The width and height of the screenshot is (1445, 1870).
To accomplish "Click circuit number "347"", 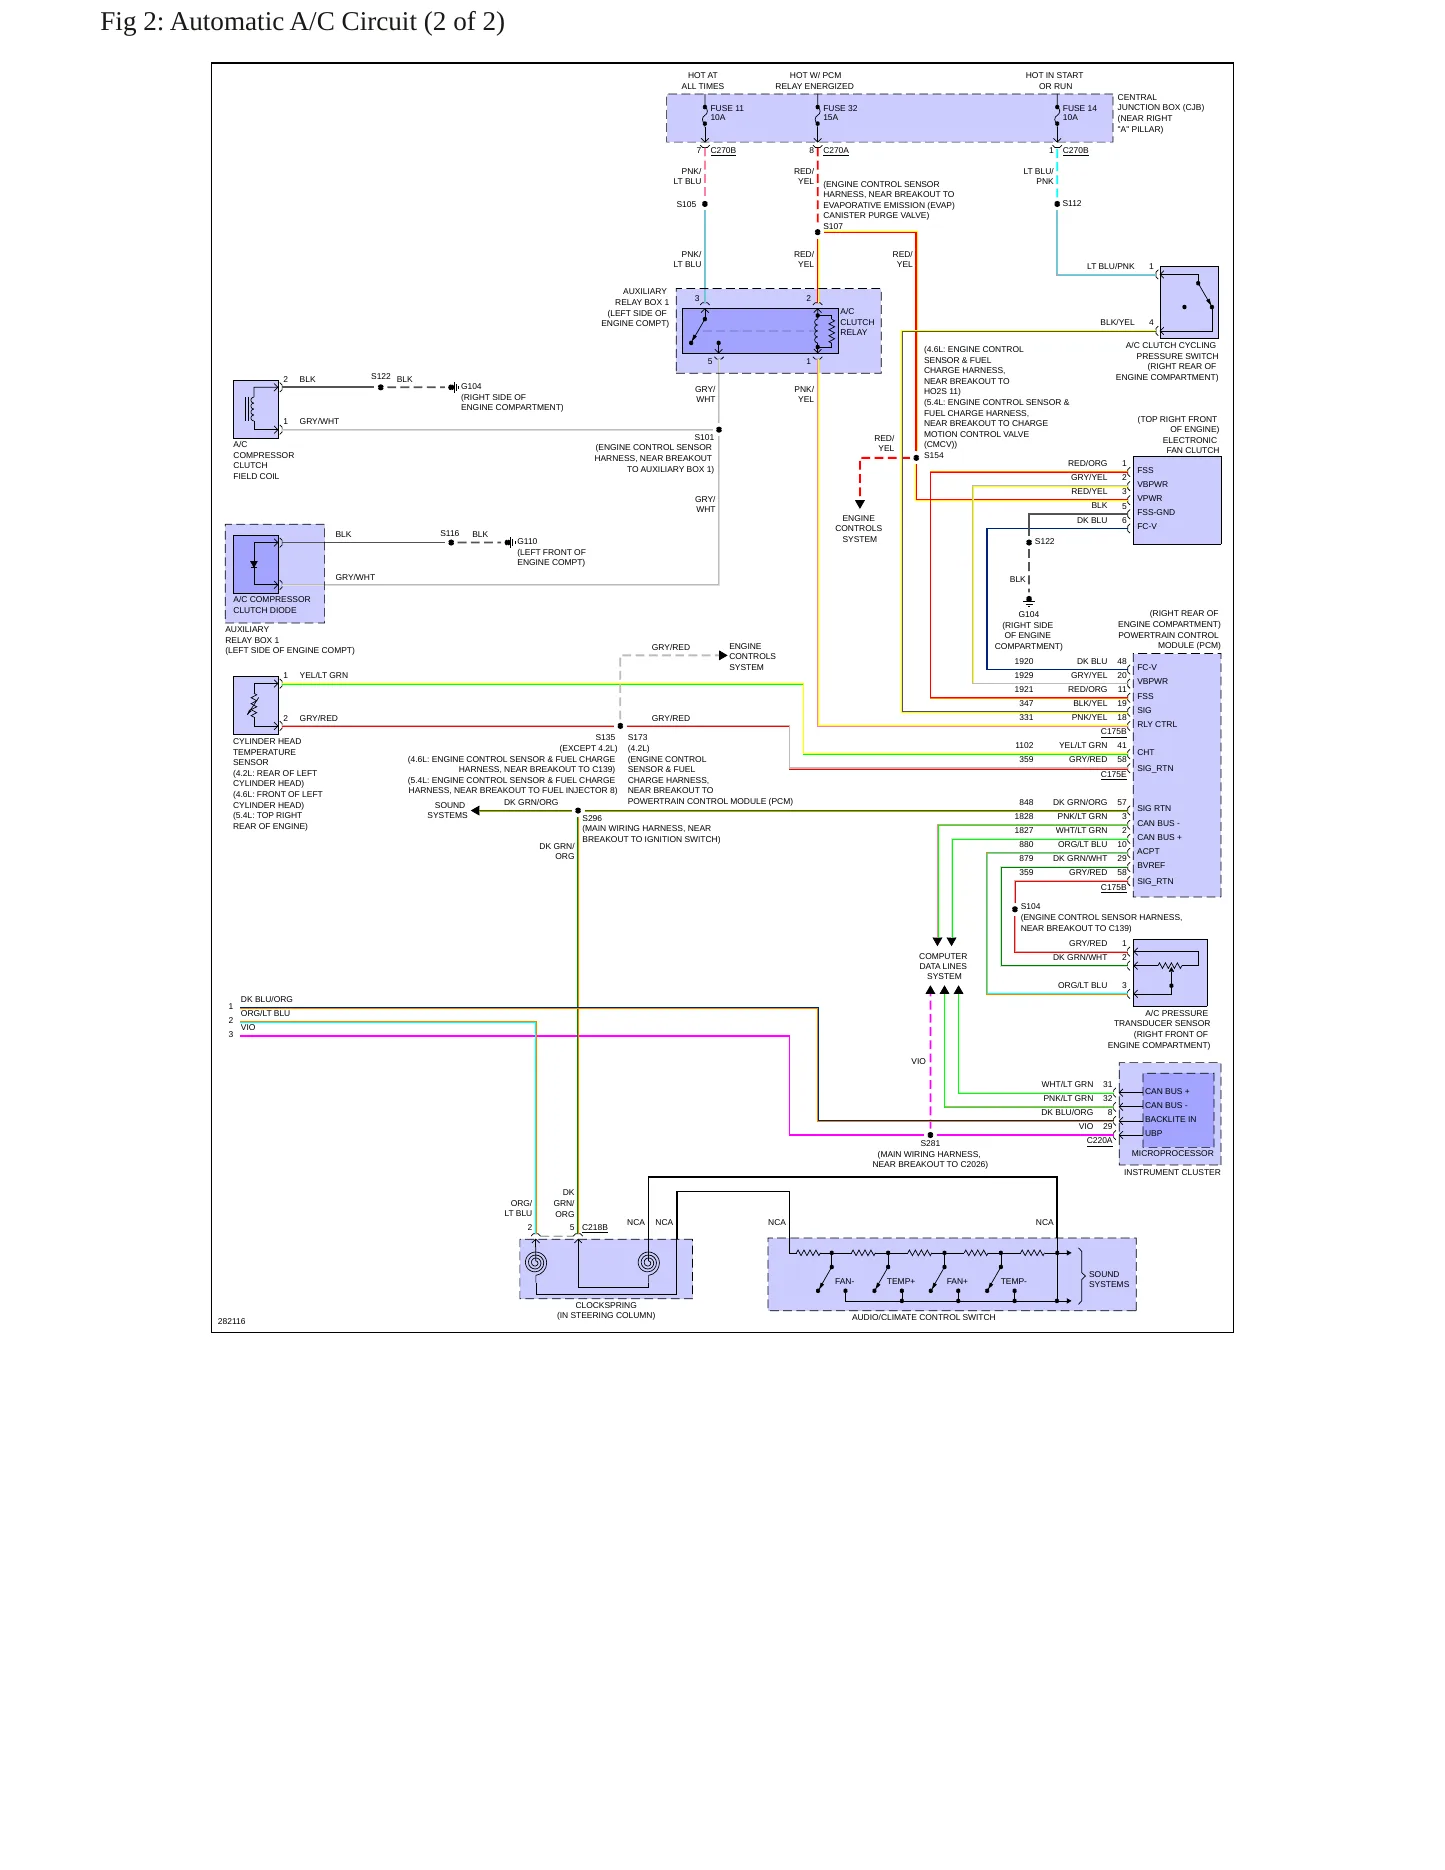I will (x=1026, y=703).
